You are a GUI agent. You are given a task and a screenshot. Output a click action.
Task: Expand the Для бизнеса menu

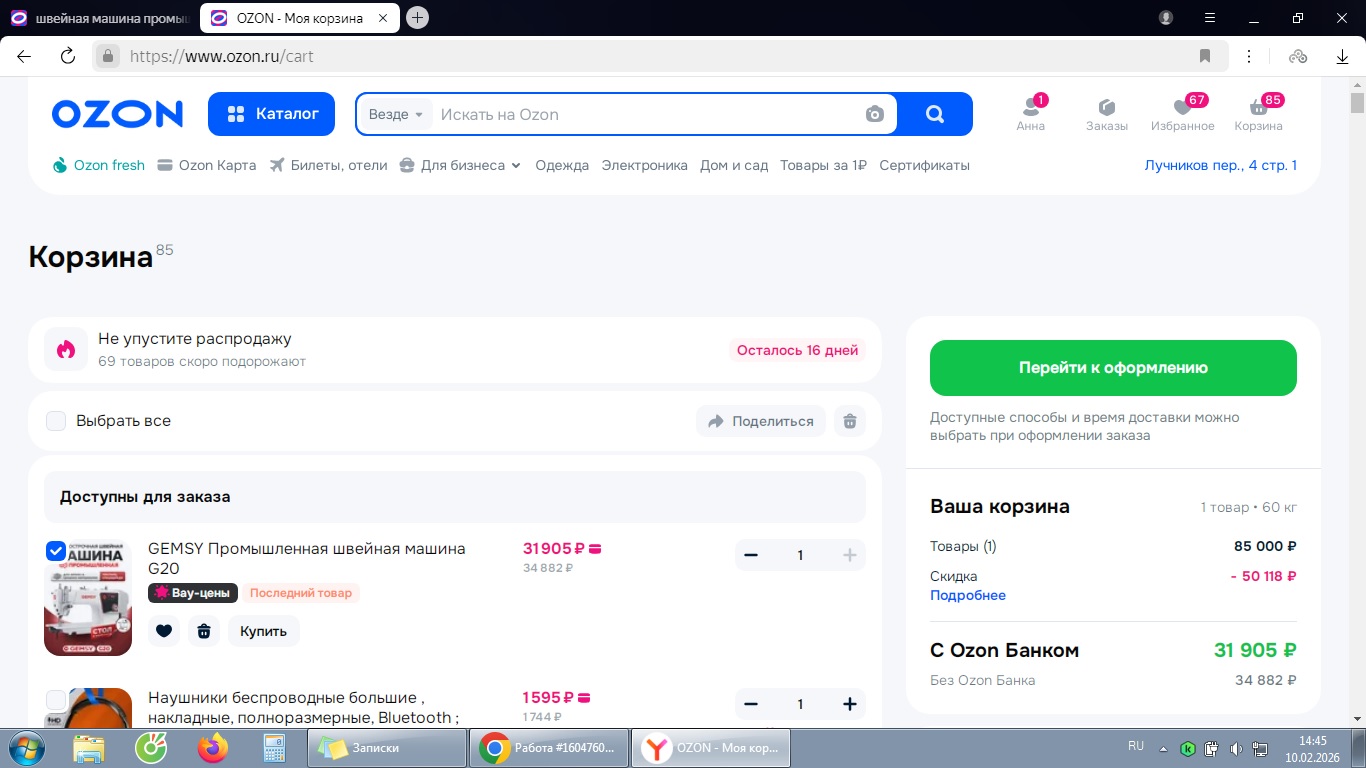click(x=460, y=165)
